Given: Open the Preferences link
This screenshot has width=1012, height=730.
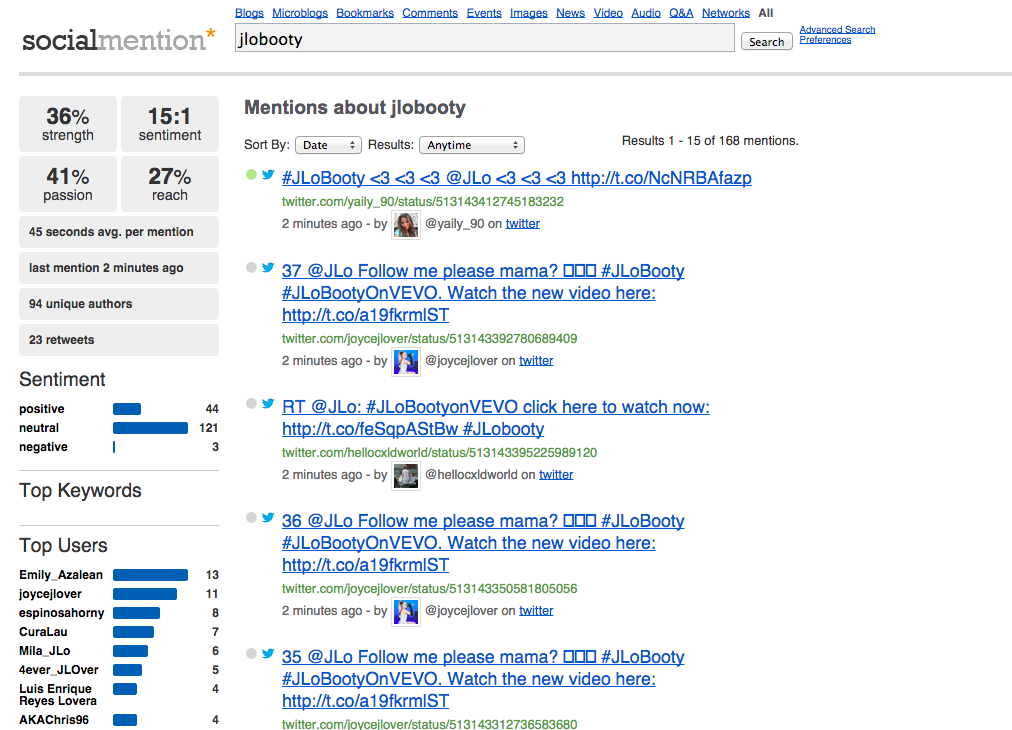Looking at the screenshot, I should 825,40.
